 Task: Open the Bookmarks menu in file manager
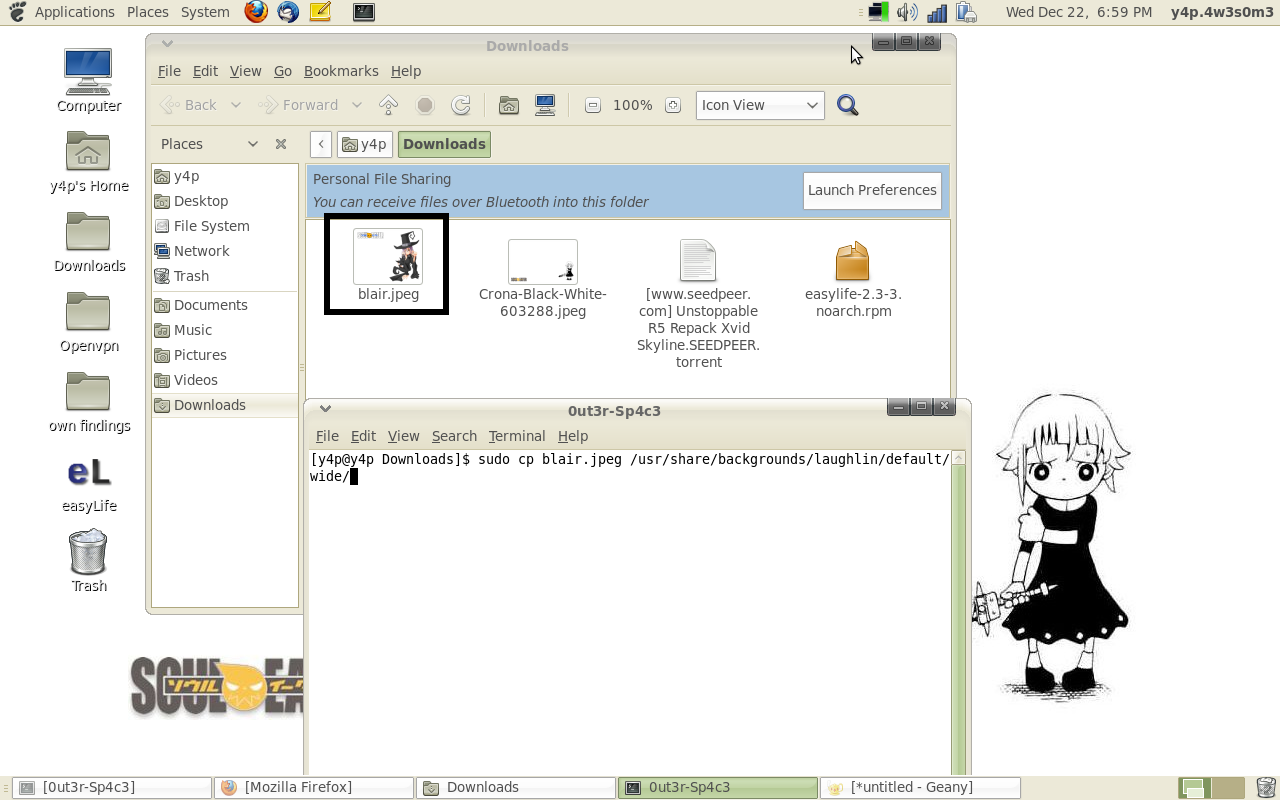tap(341, 71)
